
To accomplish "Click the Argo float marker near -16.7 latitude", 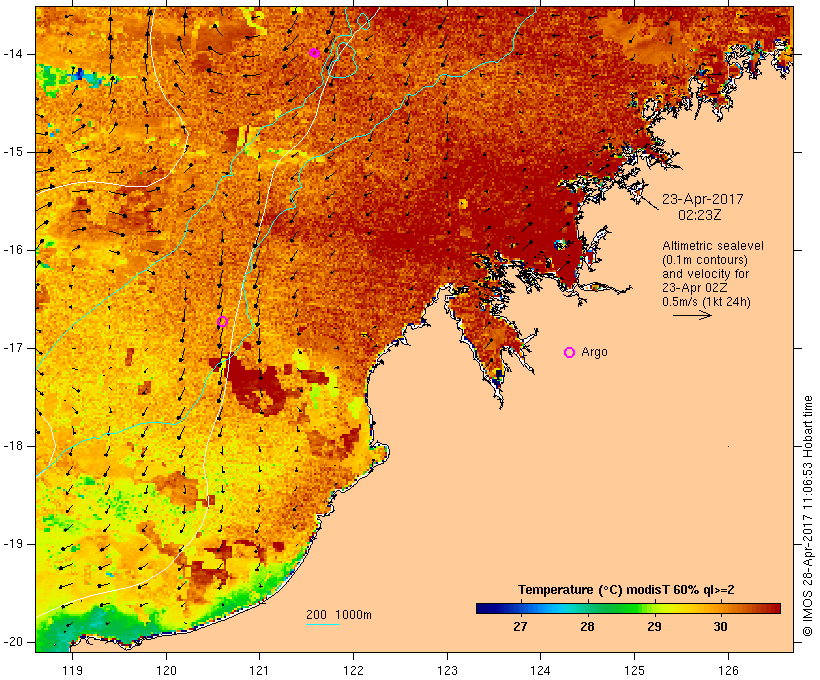I will pos(222,322).
